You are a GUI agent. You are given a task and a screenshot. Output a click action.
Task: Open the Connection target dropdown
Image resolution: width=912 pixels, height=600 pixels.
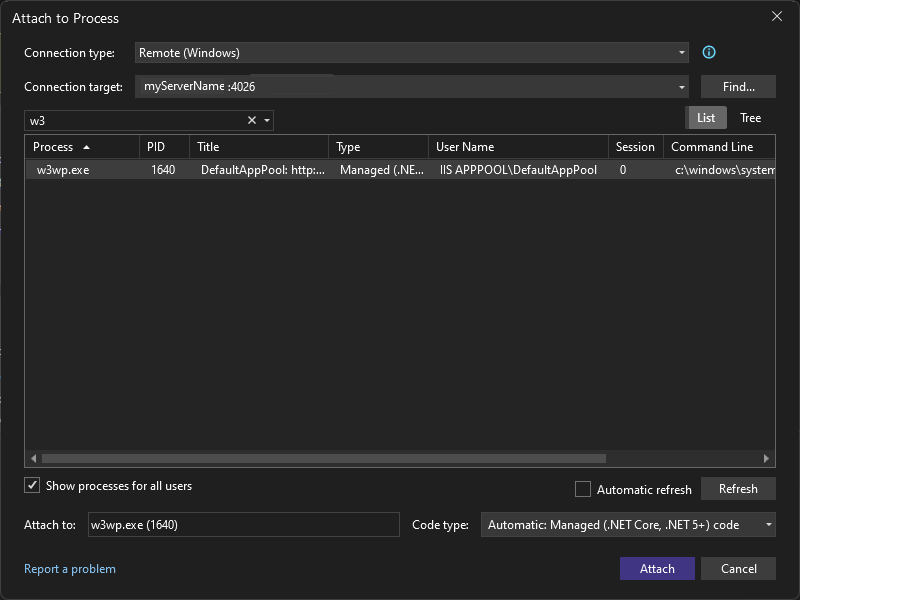coord(681,86)
